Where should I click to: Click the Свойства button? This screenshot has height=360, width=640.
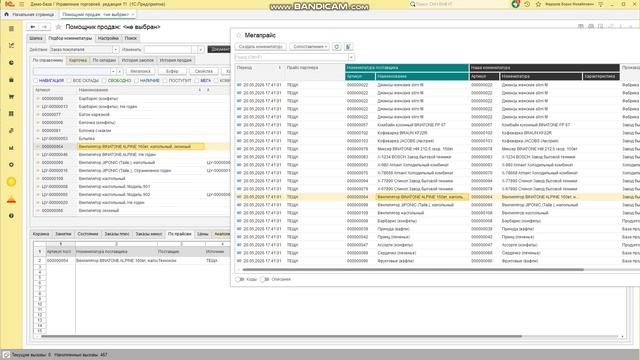(204, 71)
